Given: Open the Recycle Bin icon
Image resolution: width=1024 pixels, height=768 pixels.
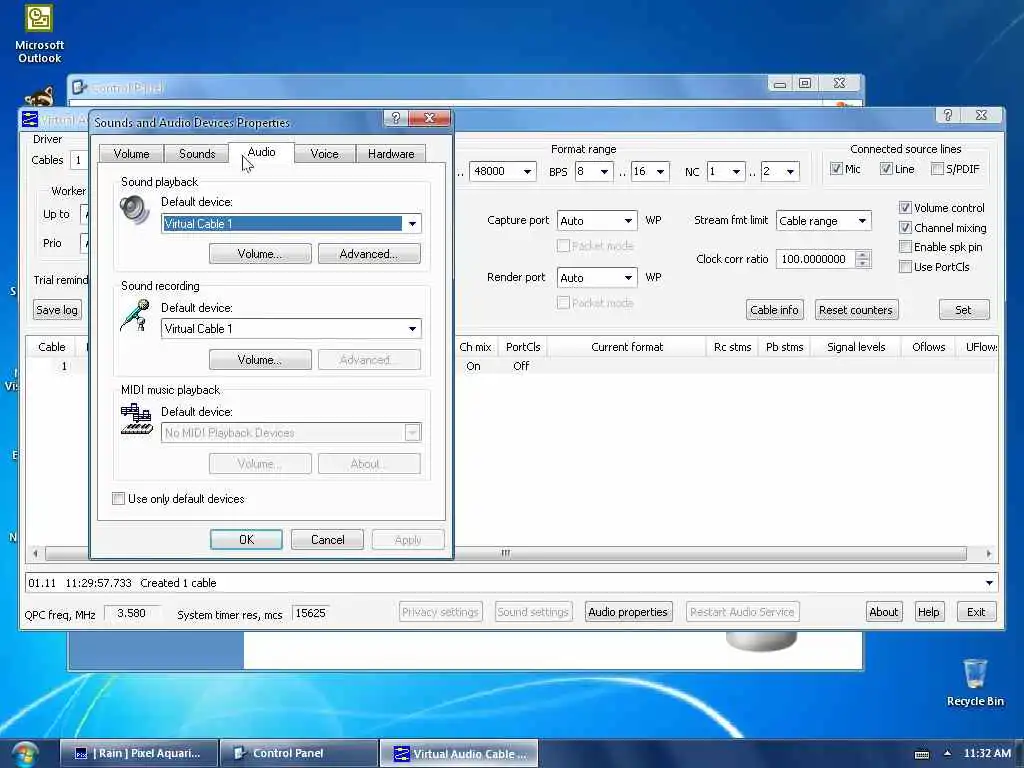Looking at the screenshot, I should (975, 682).
